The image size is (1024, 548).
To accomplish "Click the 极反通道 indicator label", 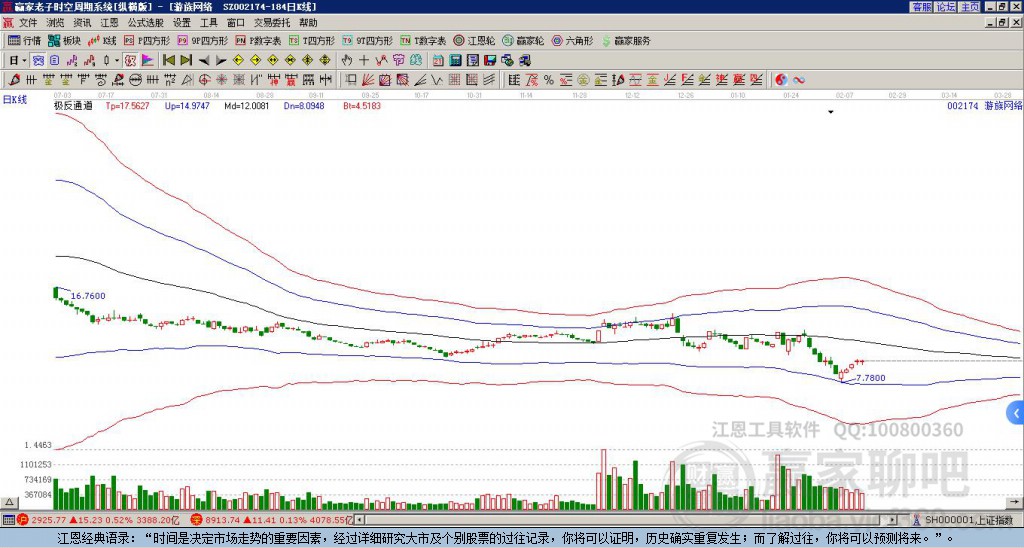I will pyautogui.click(x=73, y=105).
